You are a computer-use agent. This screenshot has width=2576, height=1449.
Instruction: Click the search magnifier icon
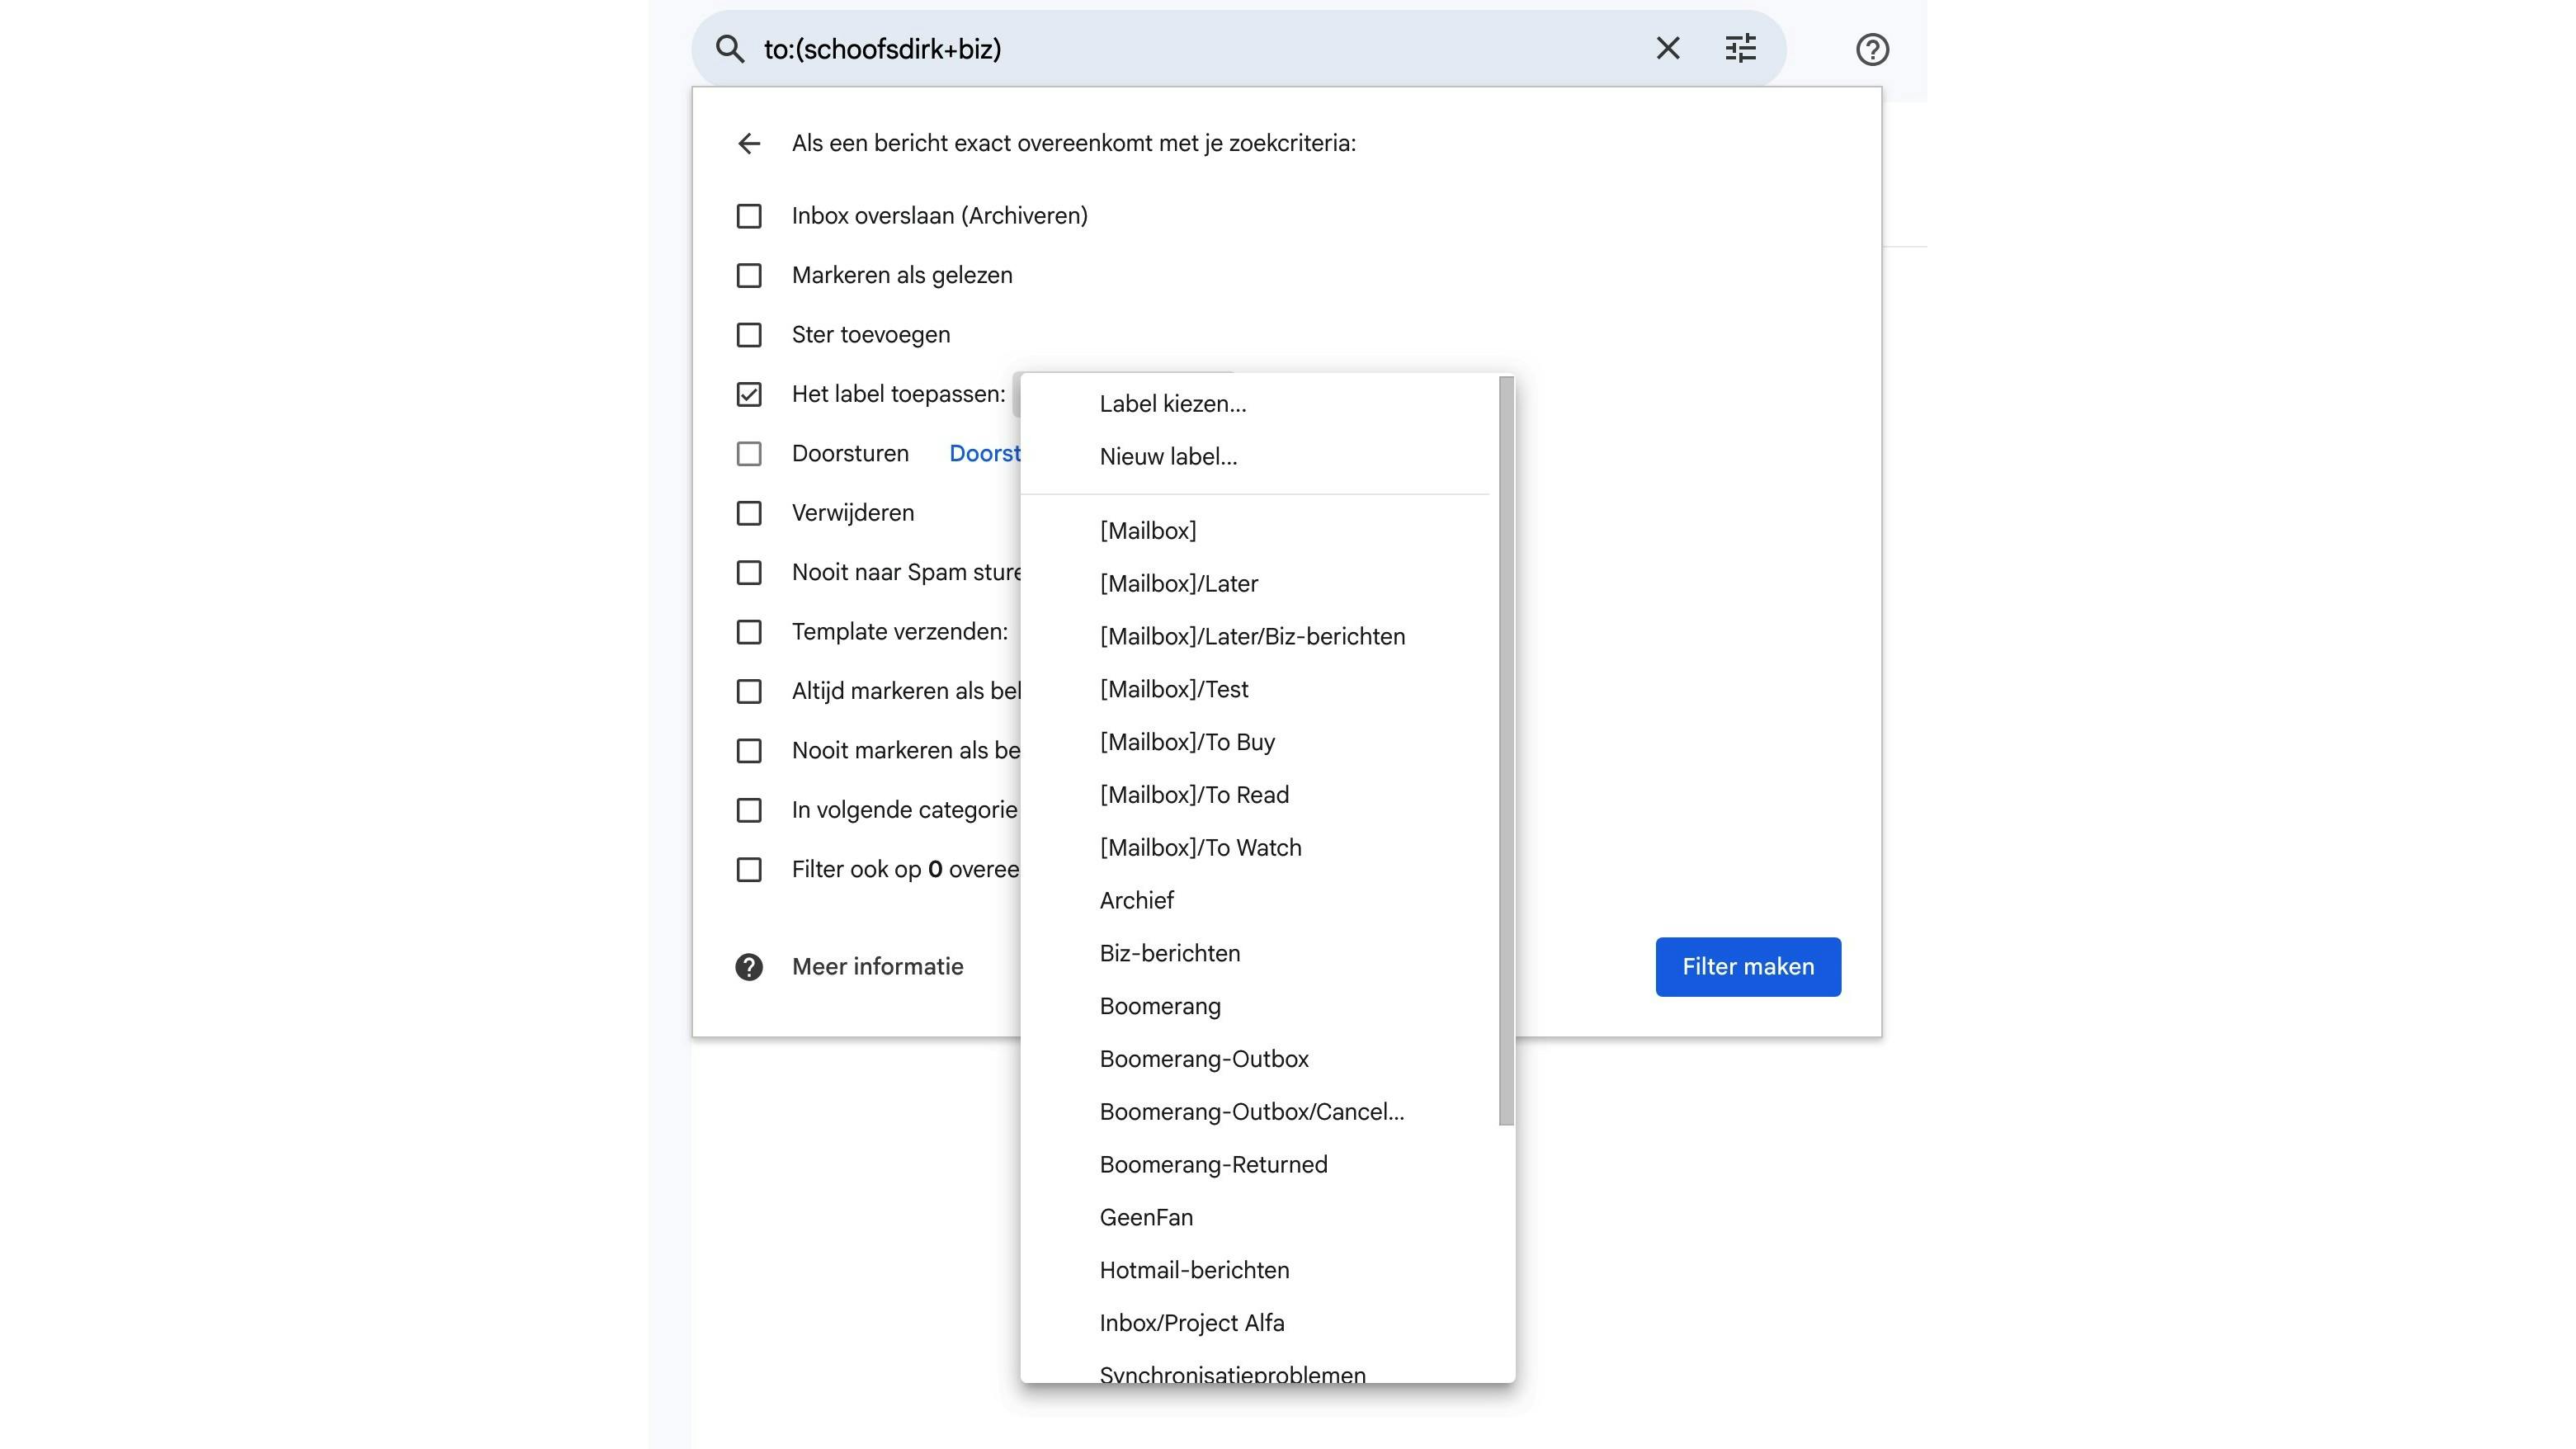coord(730,49)
